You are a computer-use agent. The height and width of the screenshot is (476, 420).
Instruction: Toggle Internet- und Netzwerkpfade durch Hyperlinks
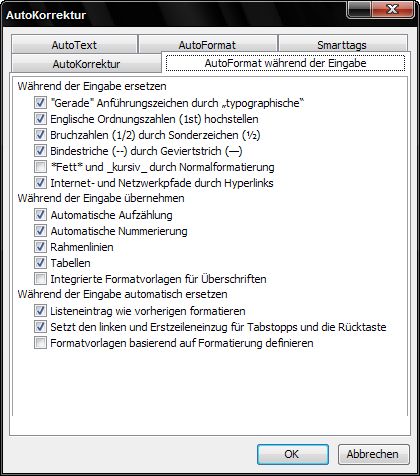tap(40, 183)
